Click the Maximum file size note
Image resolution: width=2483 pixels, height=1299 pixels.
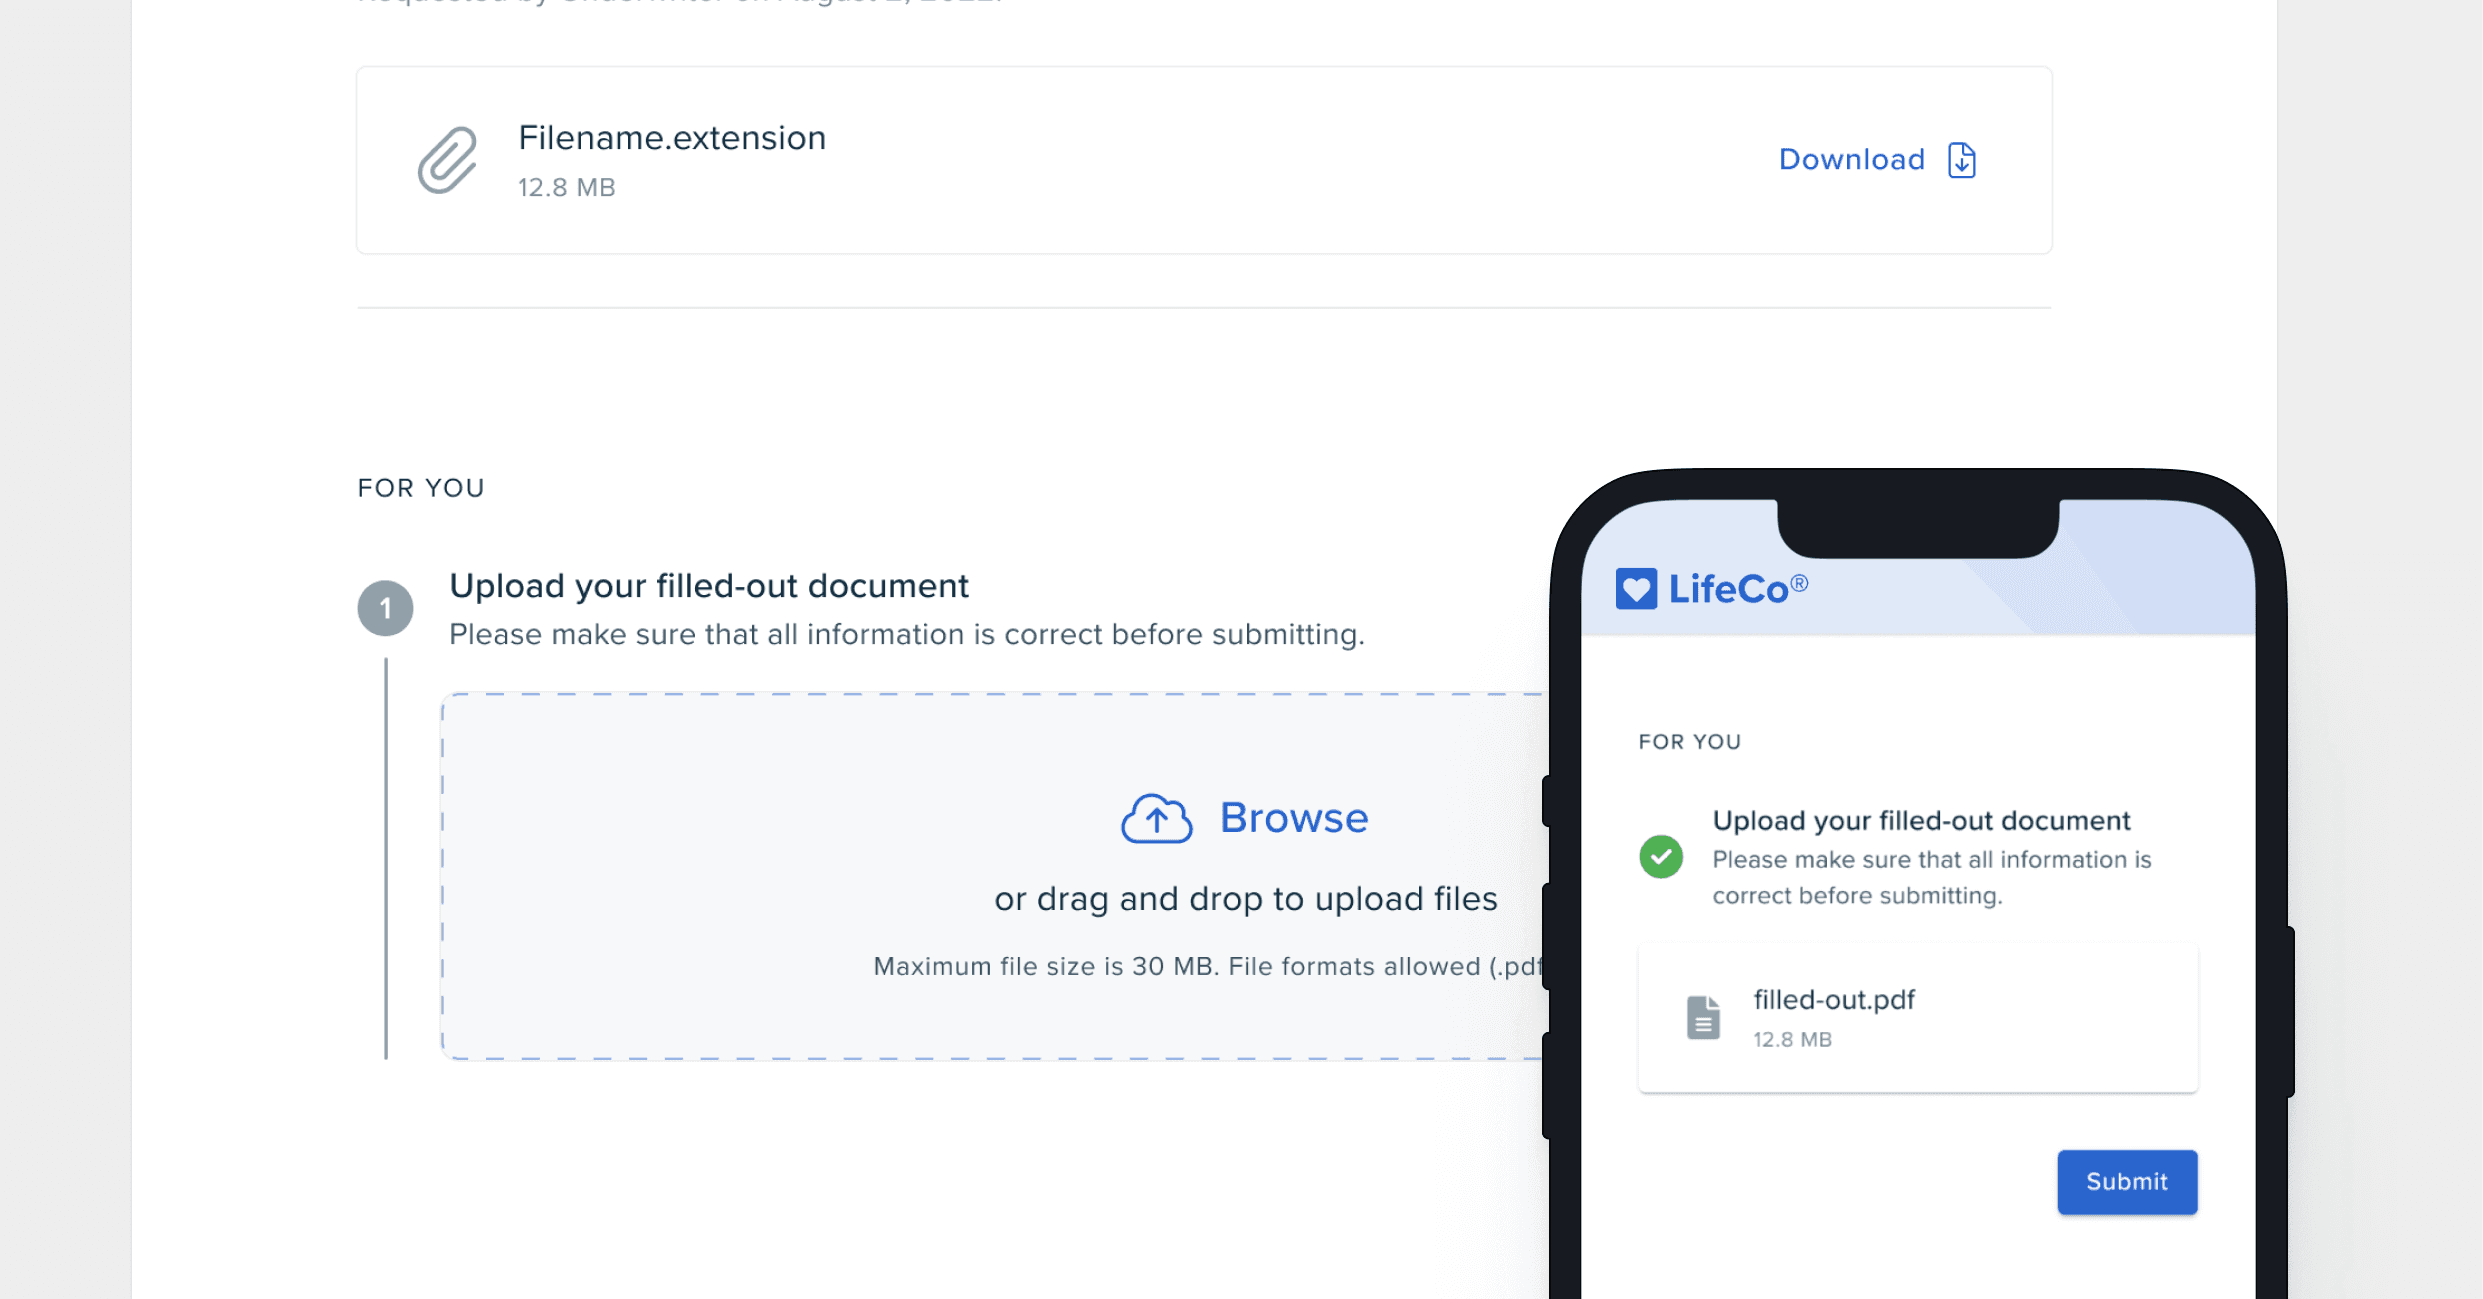pos(1210,966)
